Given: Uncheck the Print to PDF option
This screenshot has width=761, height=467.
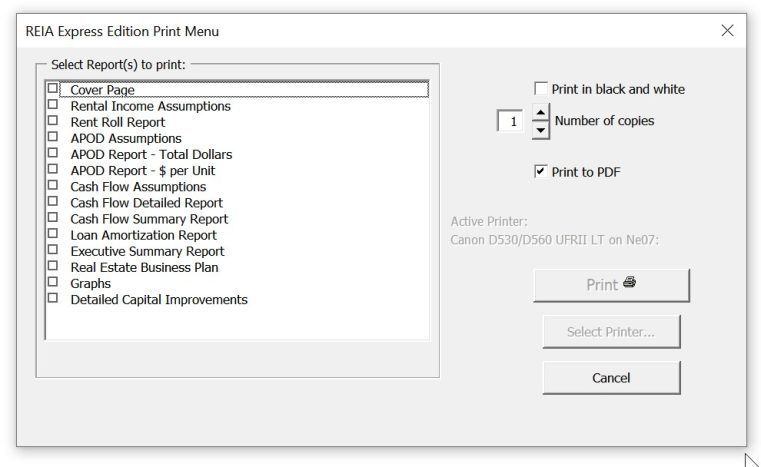Looking at the screenshot, I should click(x=541, y=172).
